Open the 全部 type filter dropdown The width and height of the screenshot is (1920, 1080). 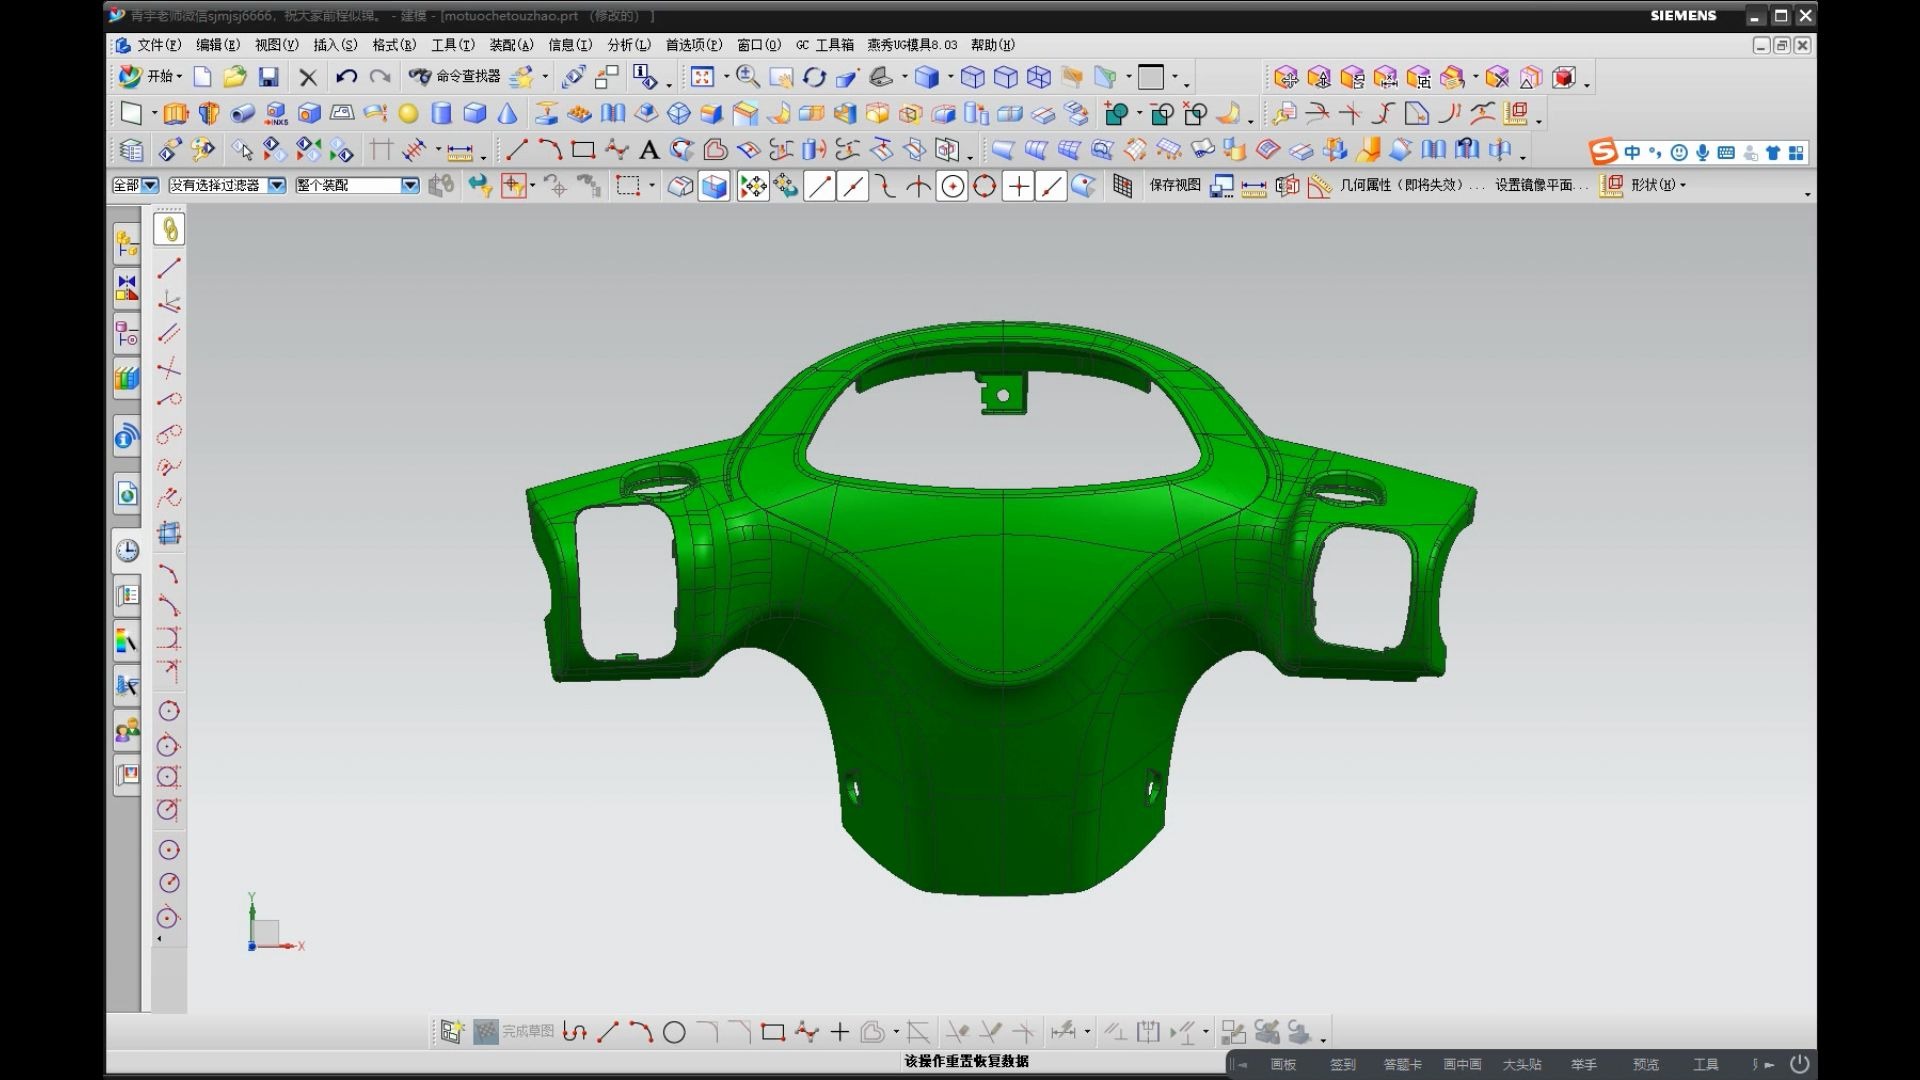click(x=150, y=186)
